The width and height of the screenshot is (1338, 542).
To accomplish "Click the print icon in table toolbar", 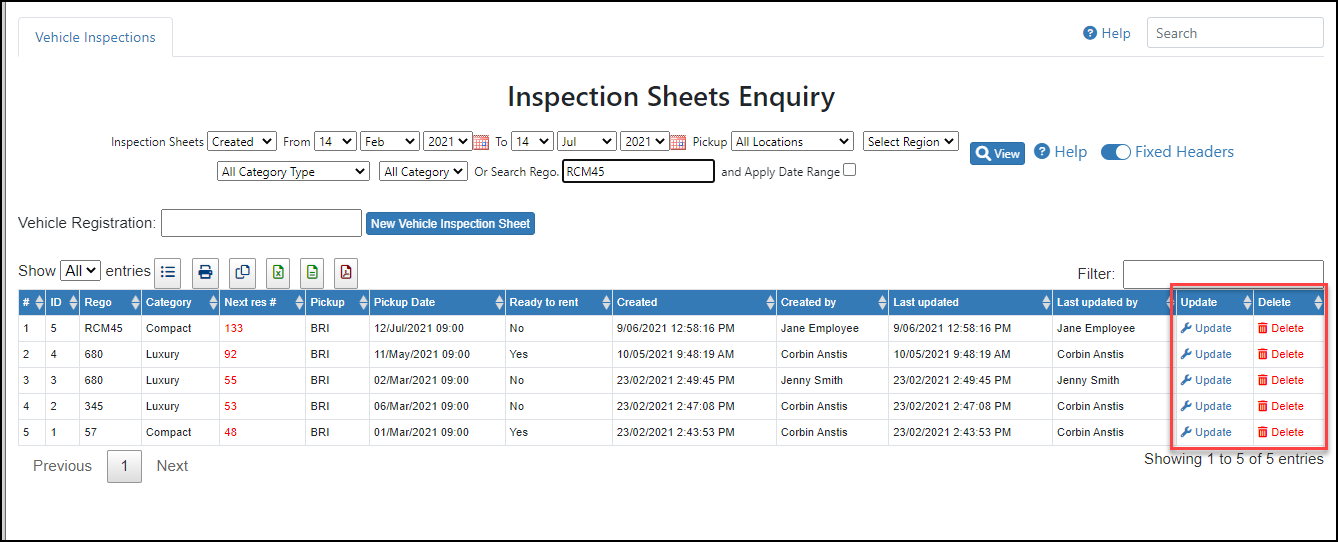I will (205, 272).
